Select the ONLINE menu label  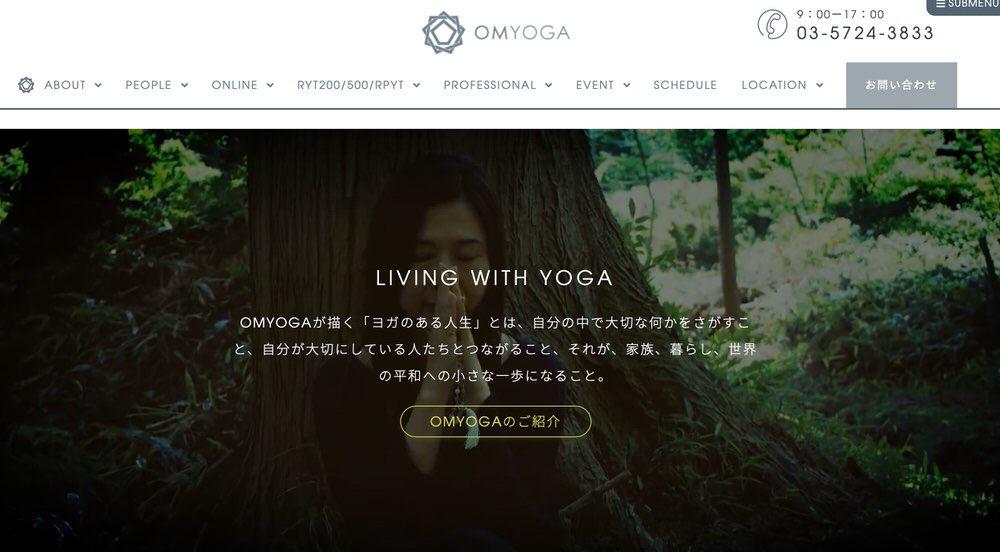click(235, 85)
